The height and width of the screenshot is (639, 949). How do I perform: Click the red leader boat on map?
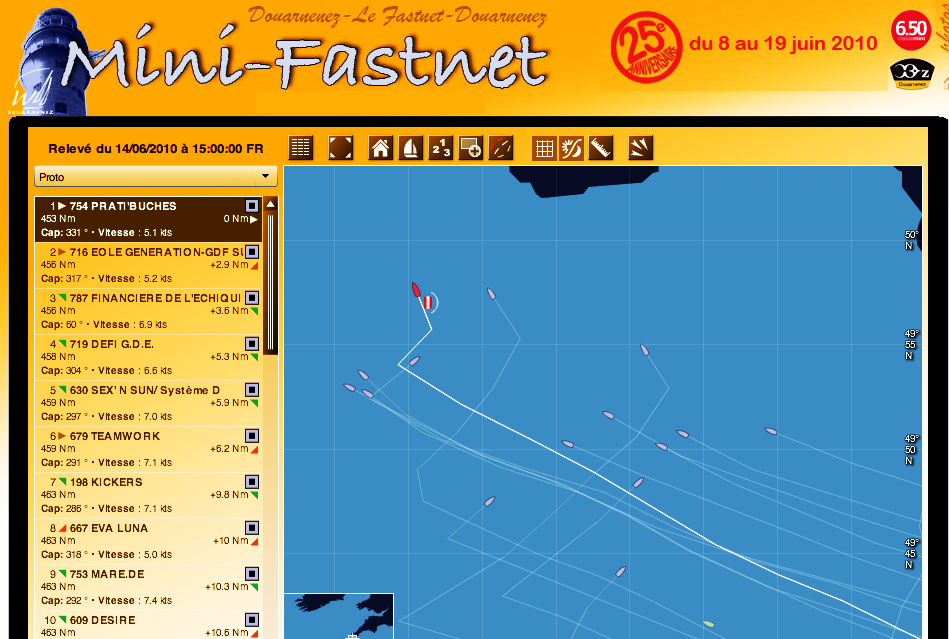[416, 290]
